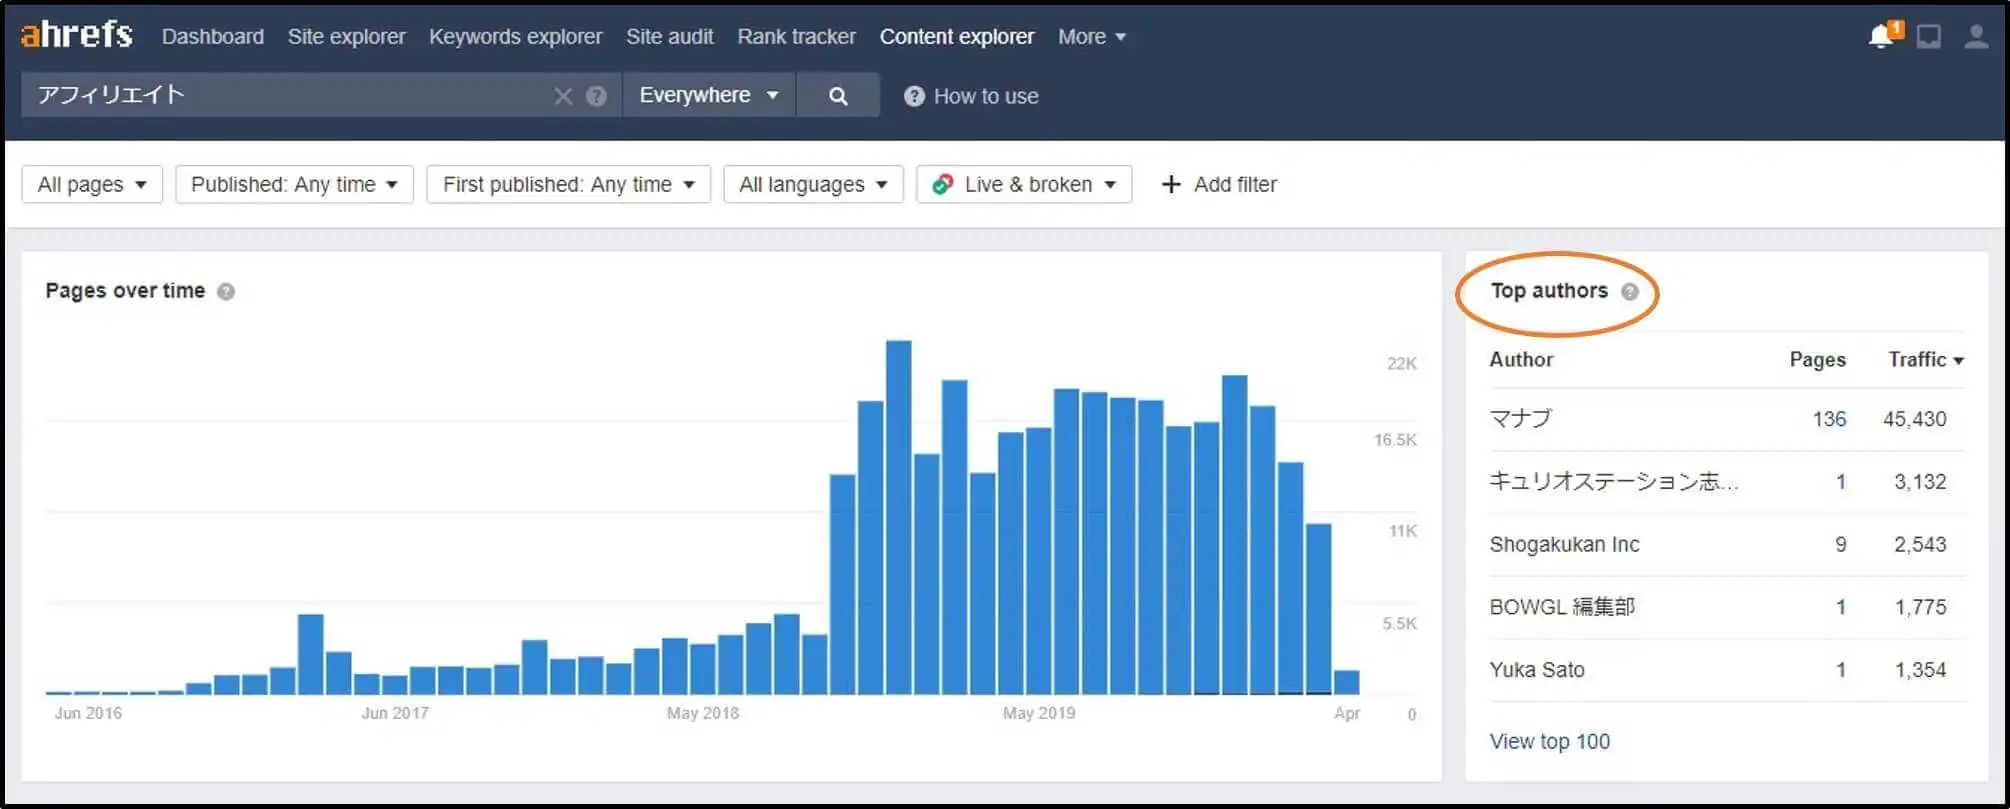
Task: Expand the All pages filter
Action: (92, 185)
